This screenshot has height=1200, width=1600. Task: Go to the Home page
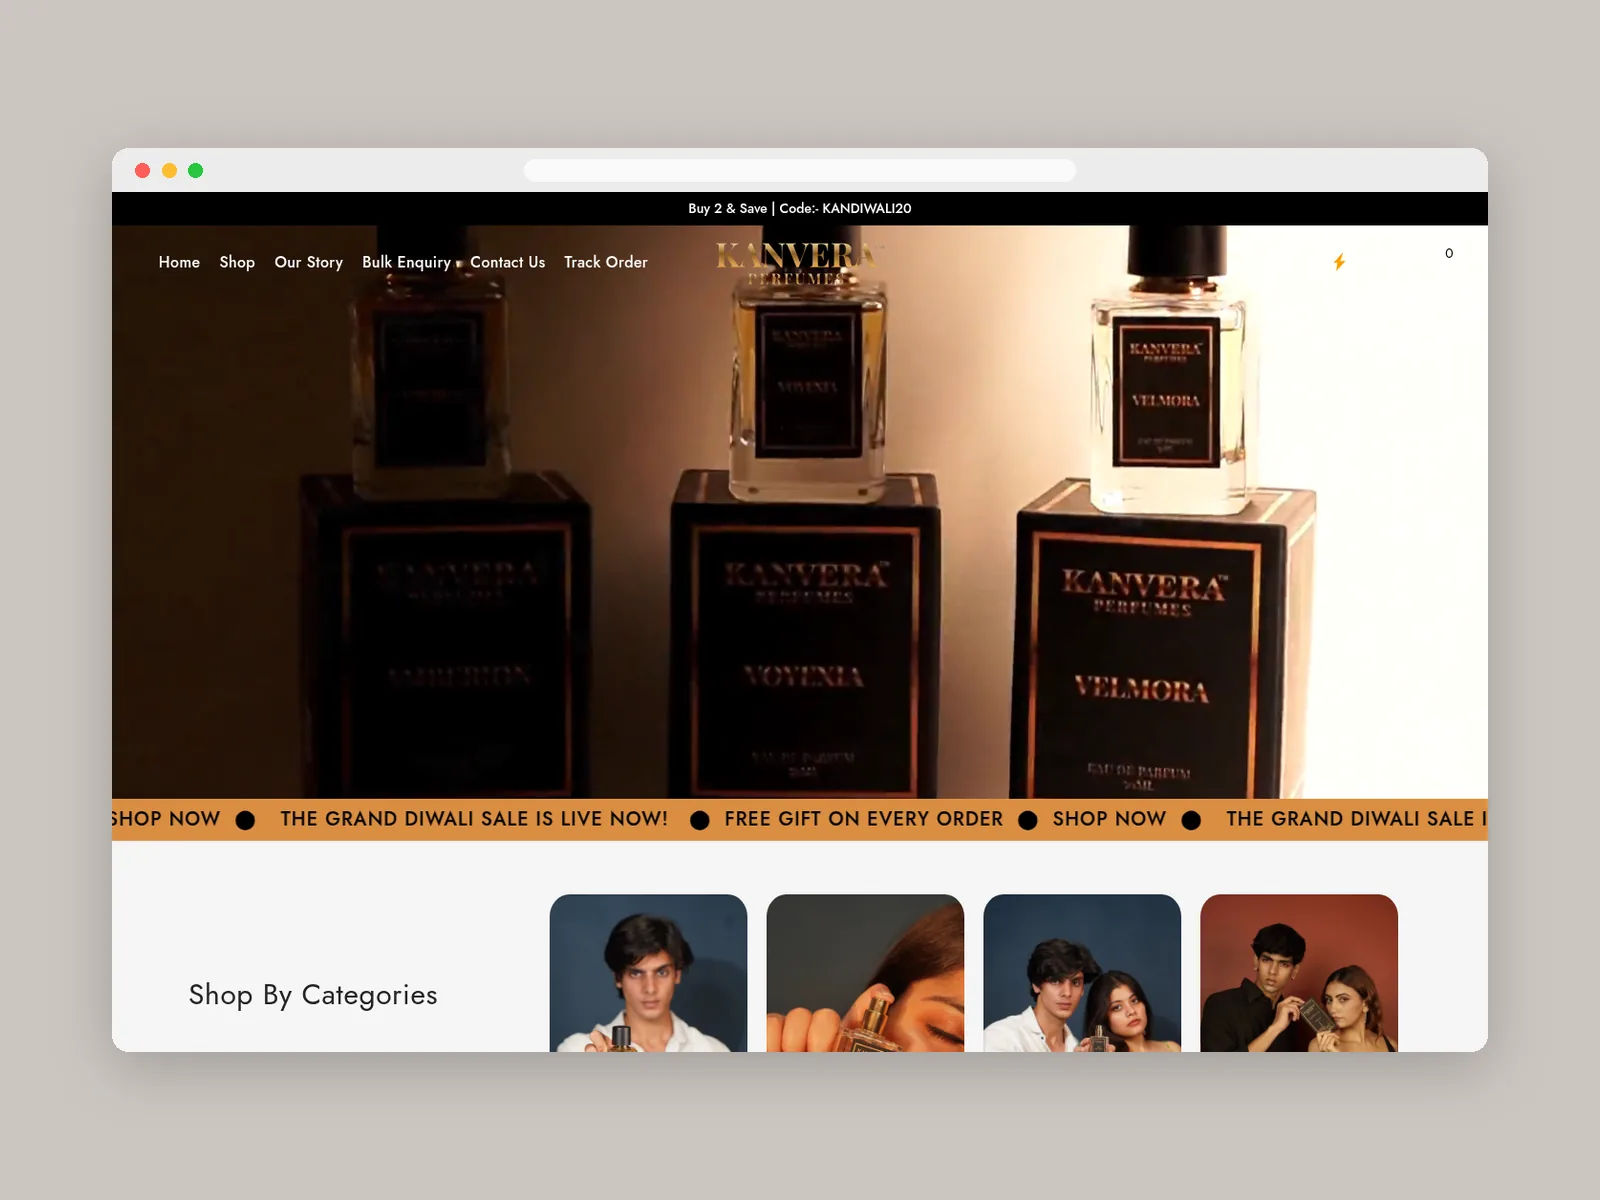point(179,262)
